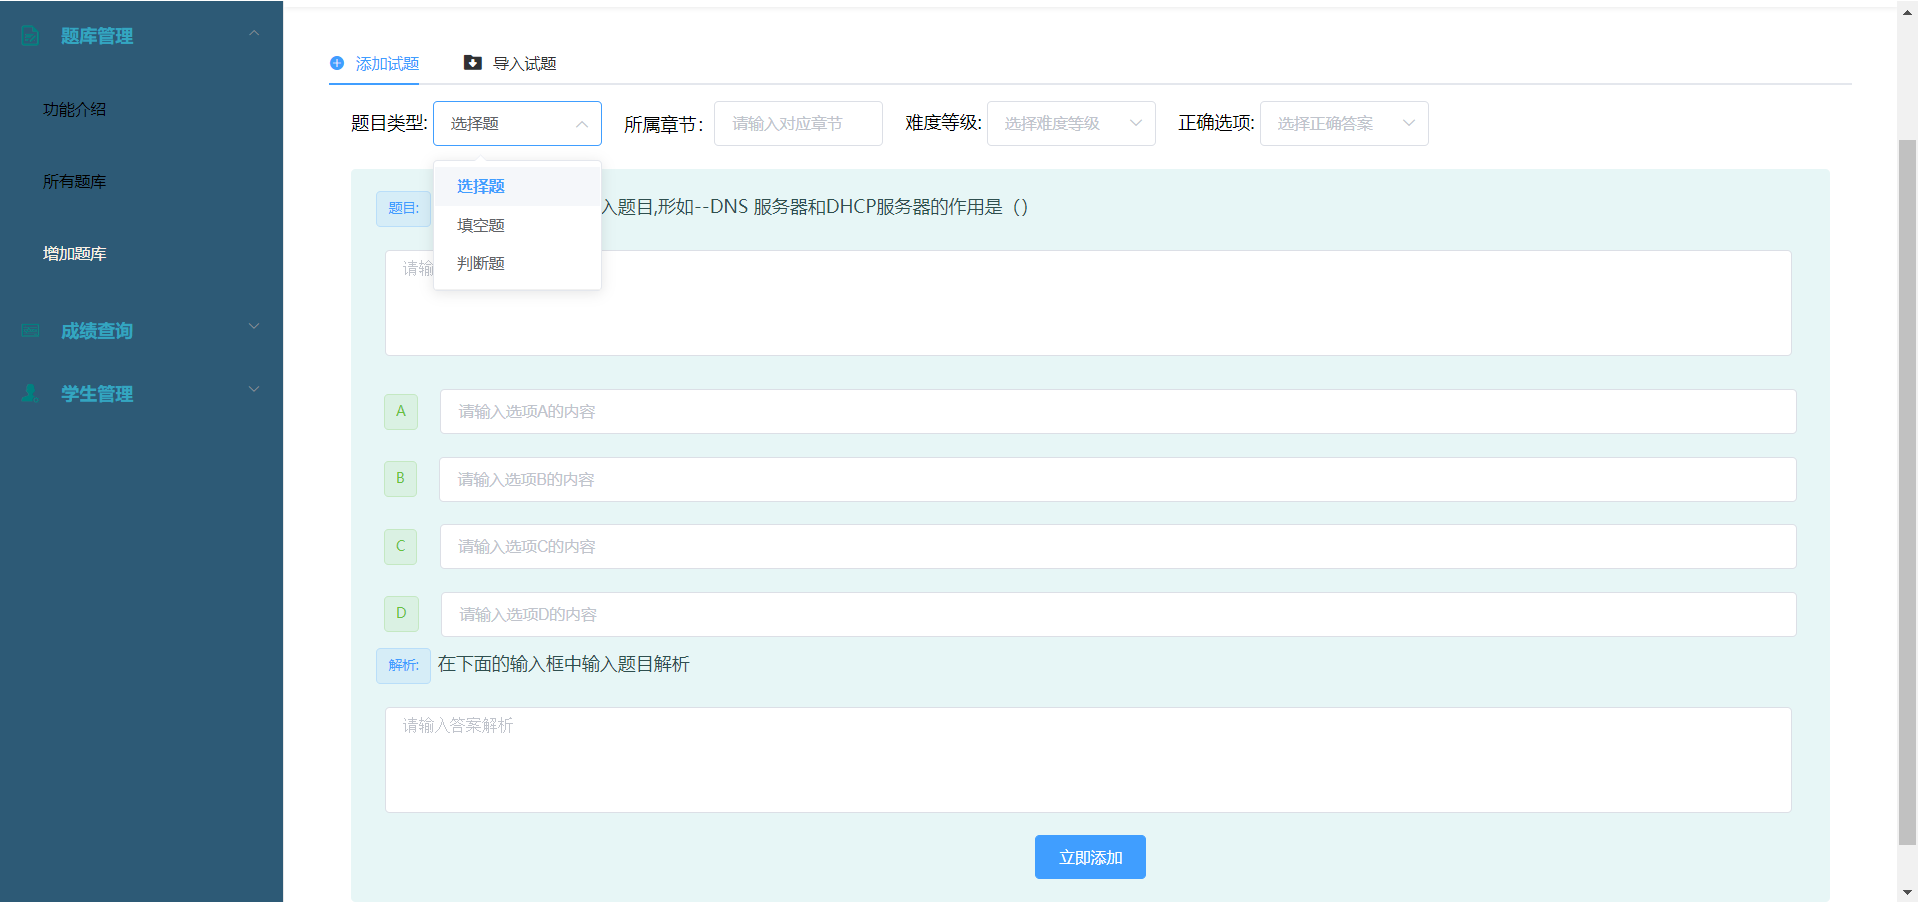Choose 判断题 in the dropdown list
Viewport: 1918px width, 902px height.
pos(481,263)
